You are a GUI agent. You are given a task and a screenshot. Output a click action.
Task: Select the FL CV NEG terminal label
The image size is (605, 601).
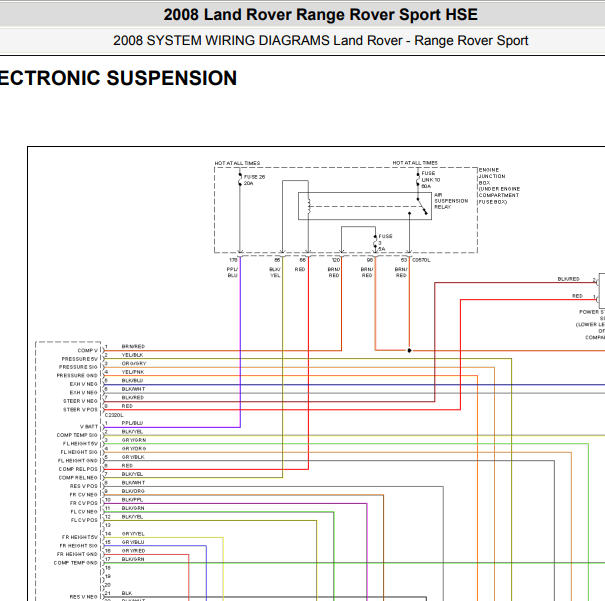(84, 512)
